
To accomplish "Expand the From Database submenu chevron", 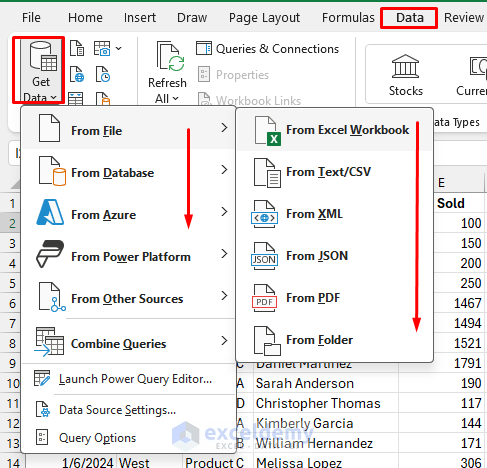I will click(224, 170).
